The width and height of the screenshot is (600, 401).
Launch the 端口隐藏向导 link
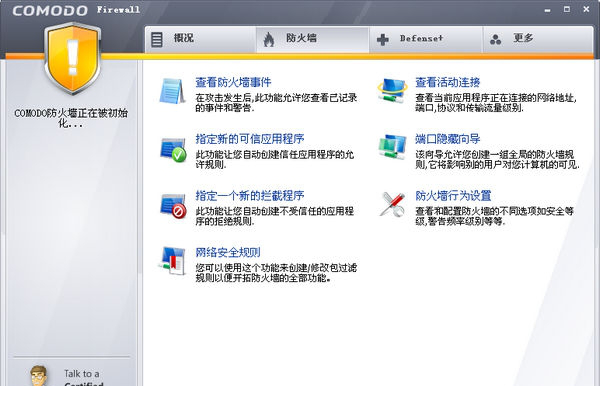tap(448, 139)
